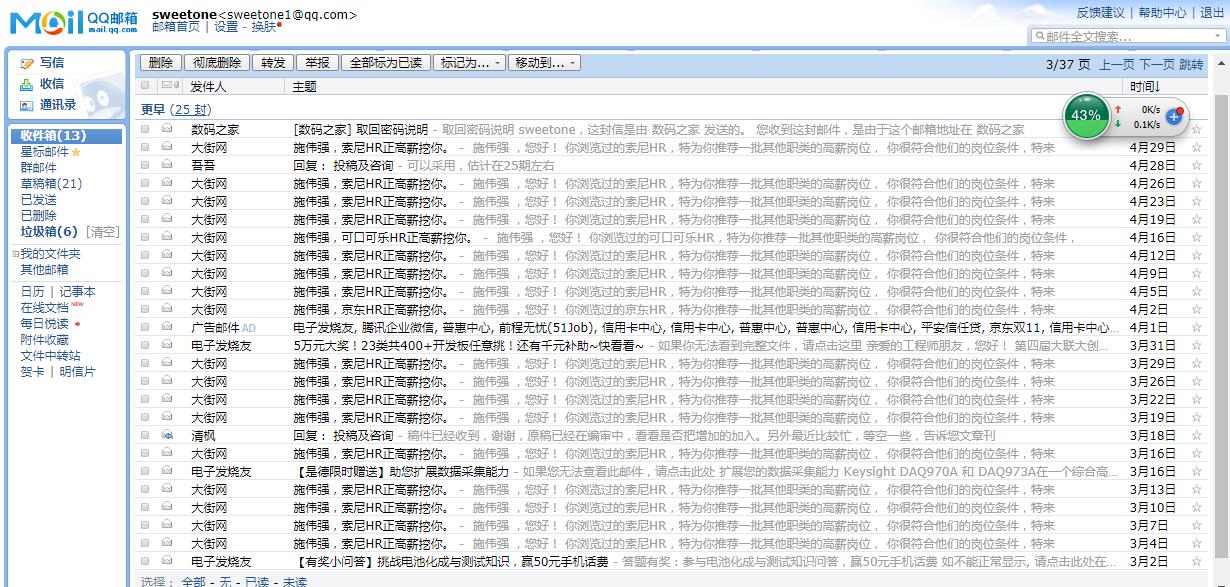Click 未读 in the bottom selection row
Screen dimensions: 1230x587
(295, 581)
